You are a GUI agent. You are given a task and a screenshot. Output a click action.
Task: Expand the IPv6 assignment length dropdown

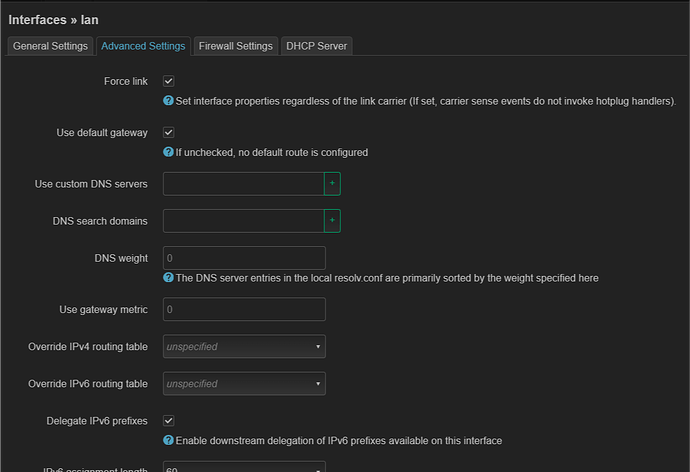point(244,467)
